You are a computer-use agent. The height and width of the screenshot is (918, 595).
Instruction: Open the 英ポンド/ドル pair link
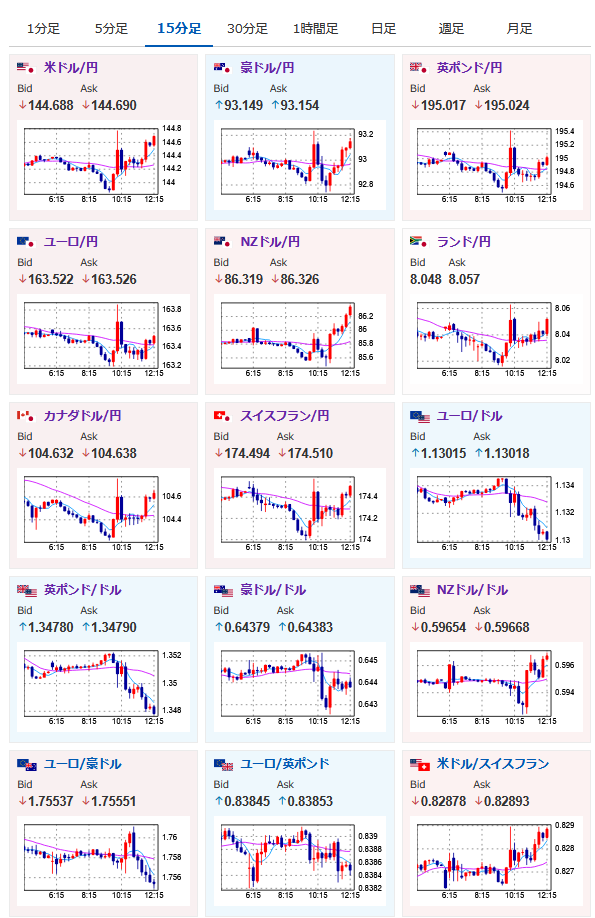click(83, 590)
